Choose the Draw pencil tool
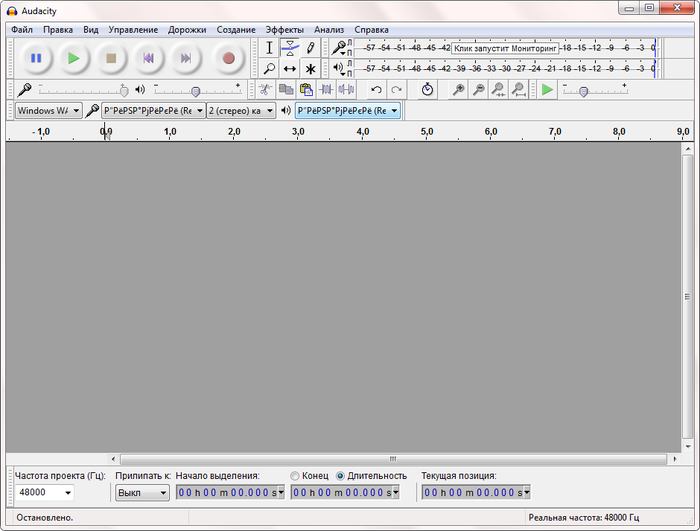Screen dimensions: 700x531 [x=310, y=48]
